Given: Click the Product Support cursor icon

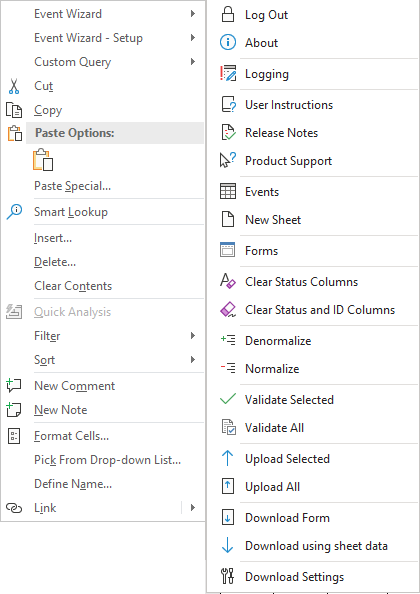Looking at the screenshot, I should point(228,160).
